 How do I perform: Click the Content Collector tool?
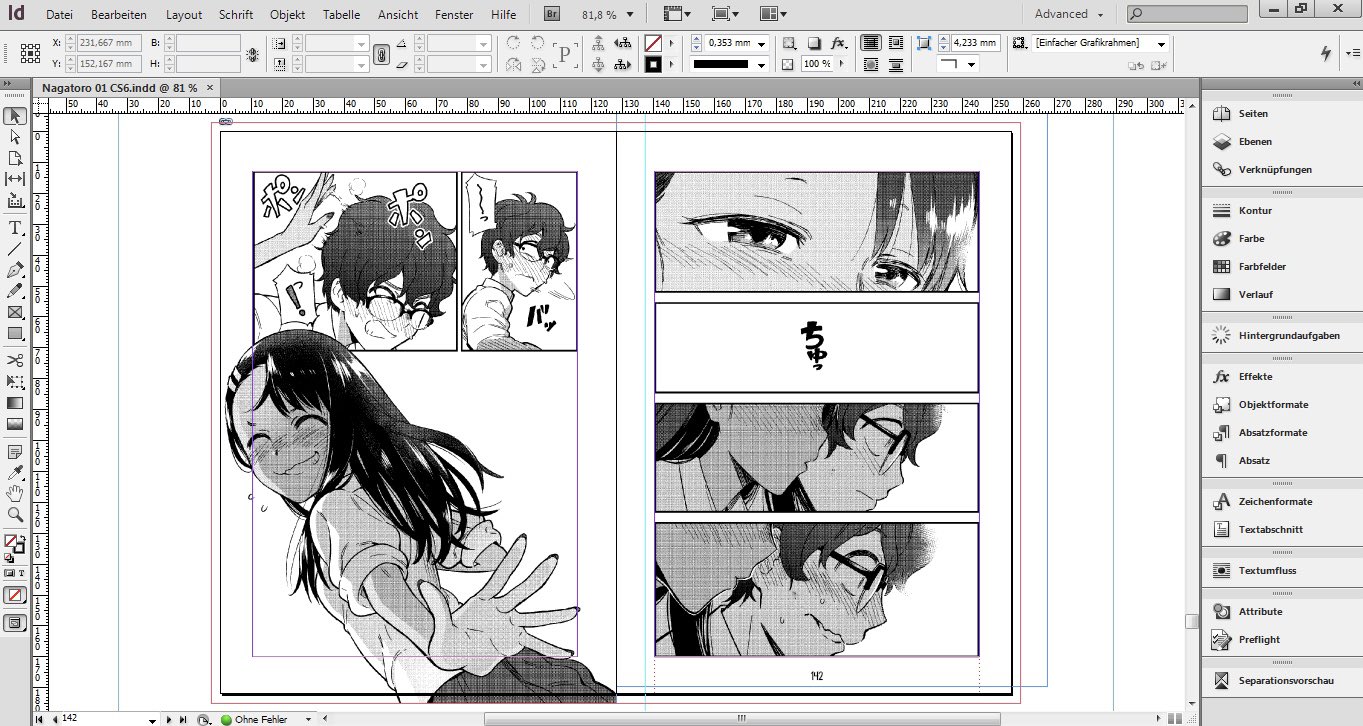[x=15, y=201]
